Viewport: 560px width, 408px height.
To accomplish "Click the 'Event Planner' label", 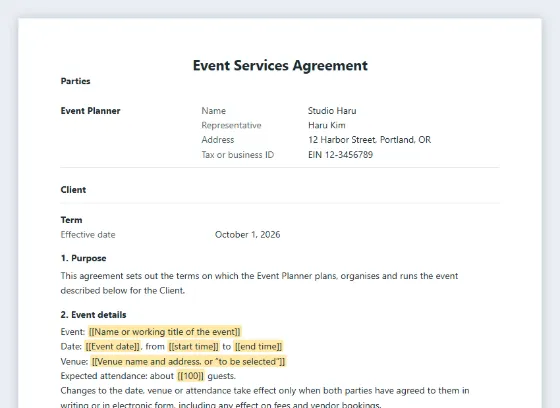I will [90, 111].
